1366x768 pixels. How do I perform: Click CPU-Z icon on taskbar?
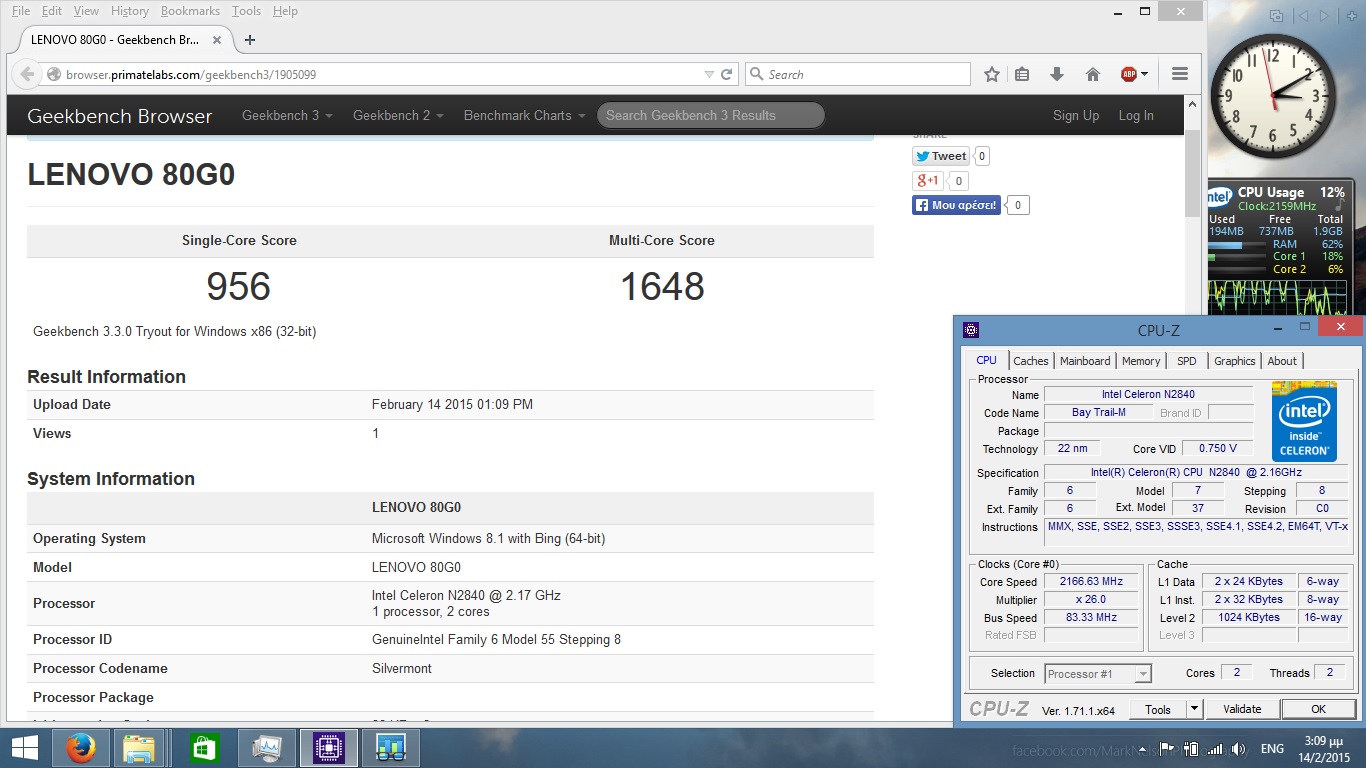coord(329,748)
